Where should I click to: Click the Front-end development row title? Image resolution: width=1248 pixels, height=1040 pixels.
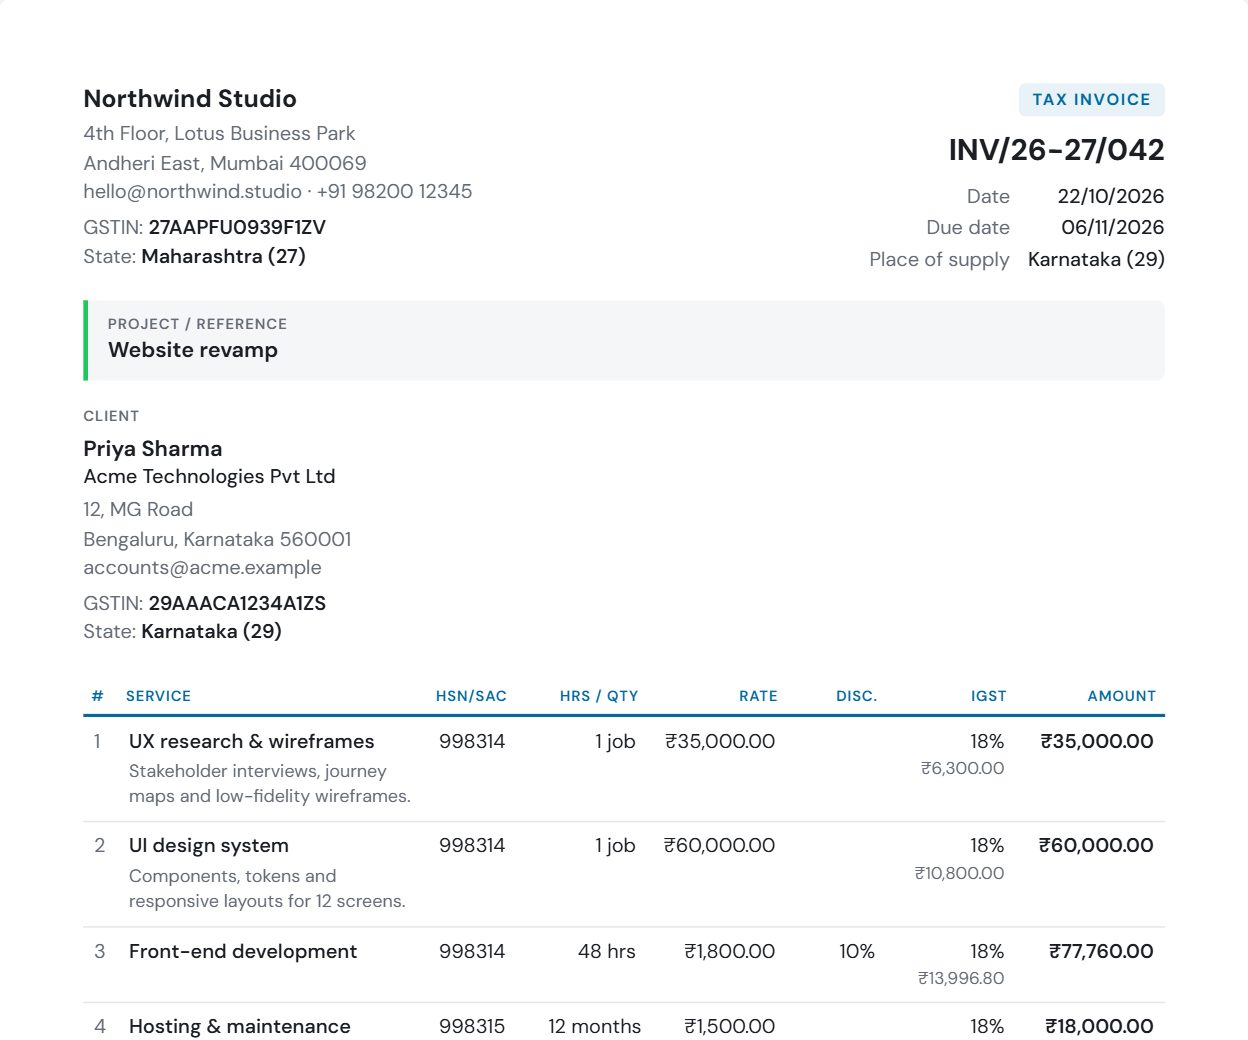click(243, 951)
